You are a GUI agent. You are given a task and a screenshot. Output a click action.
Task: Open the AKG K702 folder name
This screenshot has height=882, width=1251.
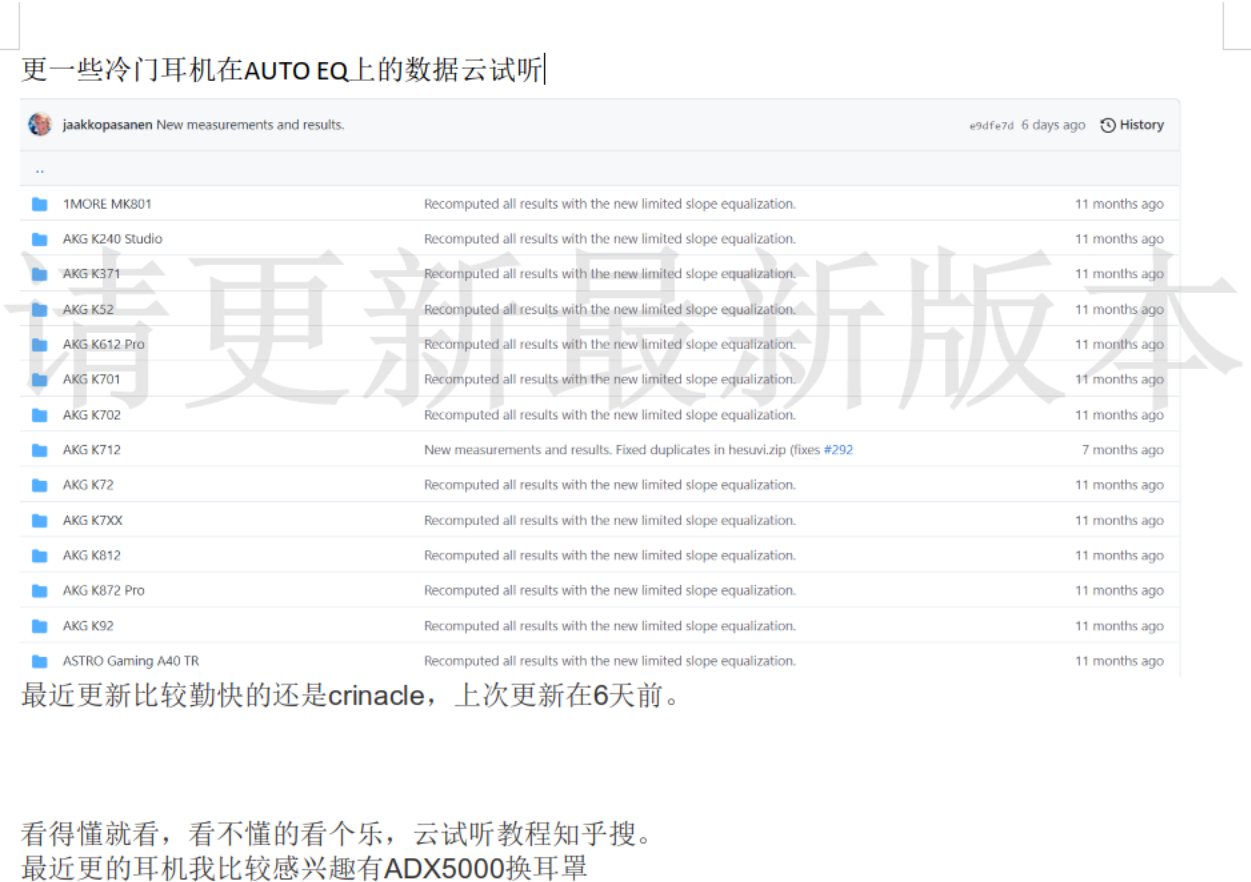[91, 415]
